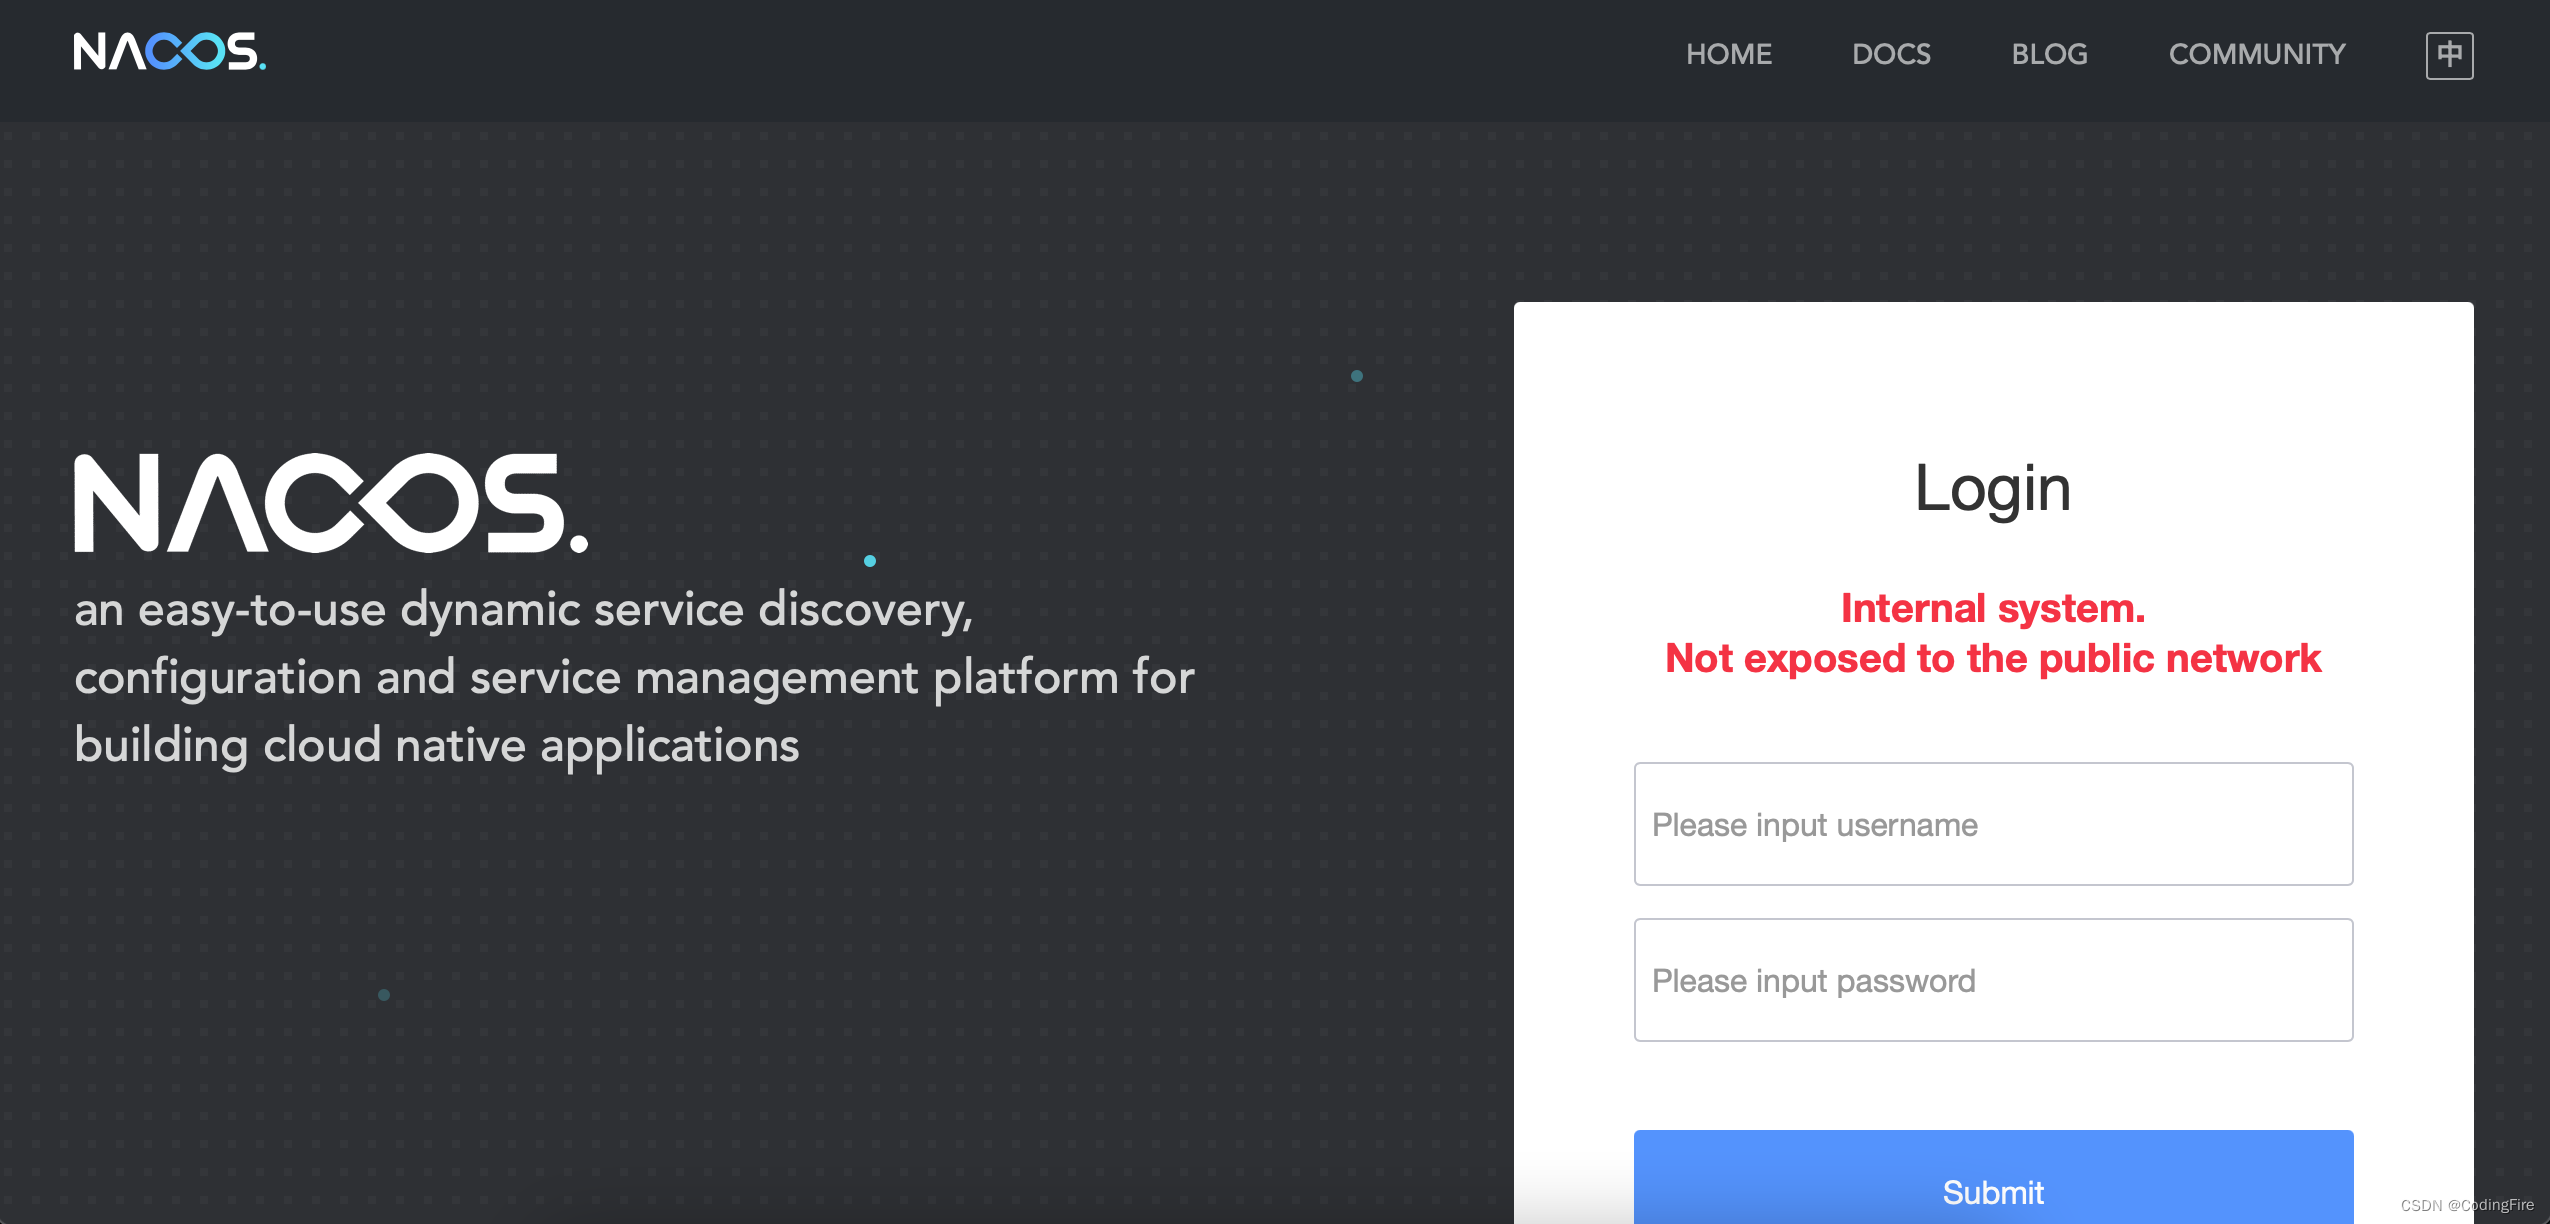Click the 'building cloud native applications' text
This screenshot has height=1224, width=2550.
click(x=437, y=746)
